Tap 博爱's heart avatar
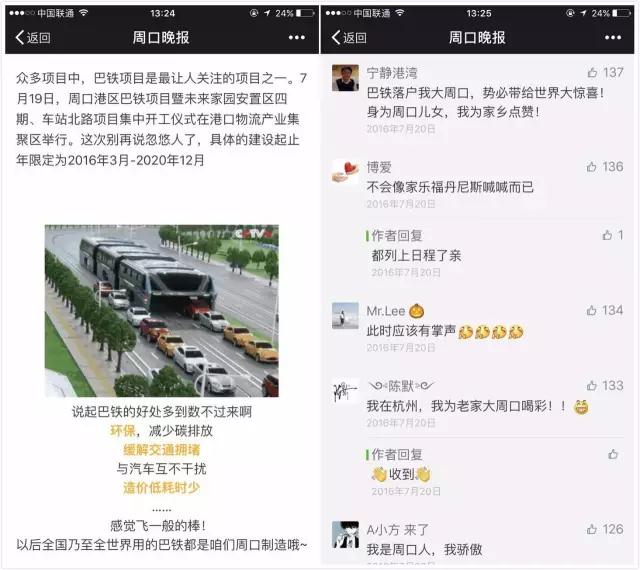This screenshot has height=570, width=640. pos(345,172)
